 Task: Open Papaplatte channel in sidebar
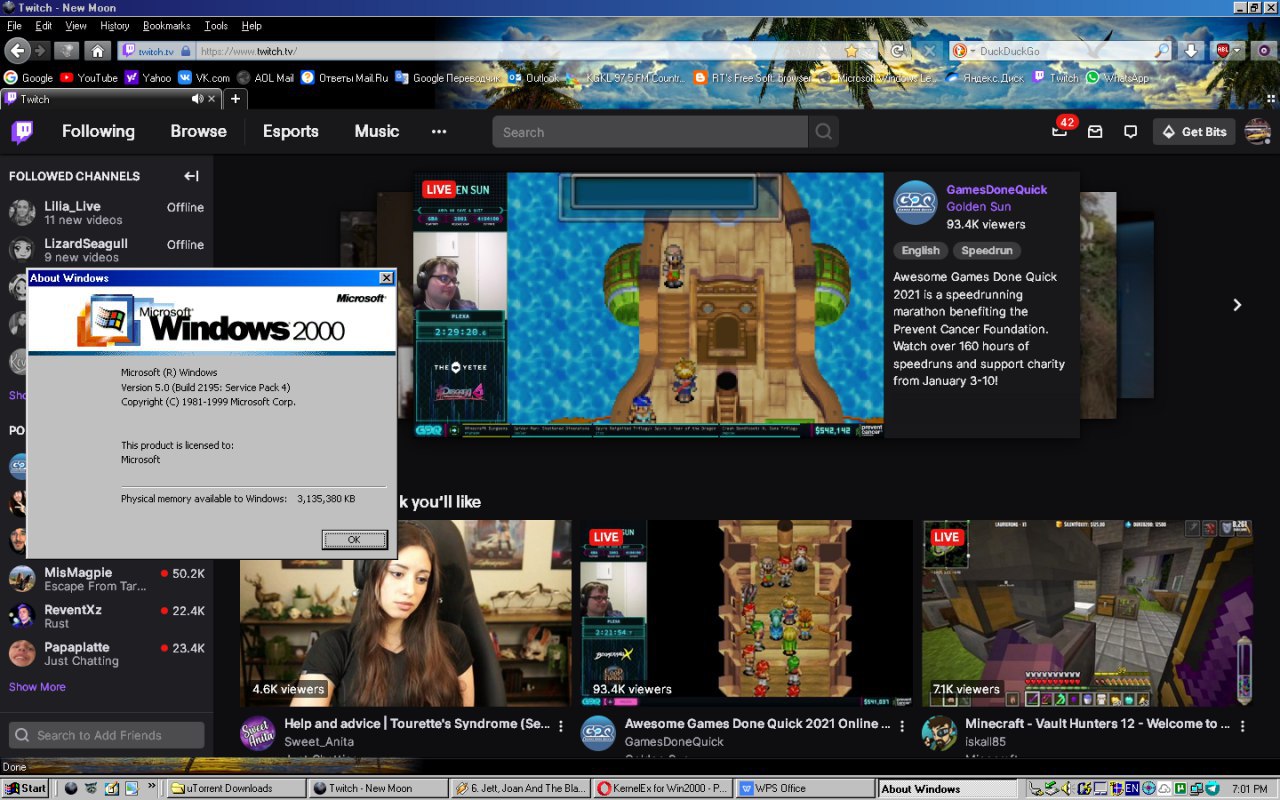click(107, 653)
